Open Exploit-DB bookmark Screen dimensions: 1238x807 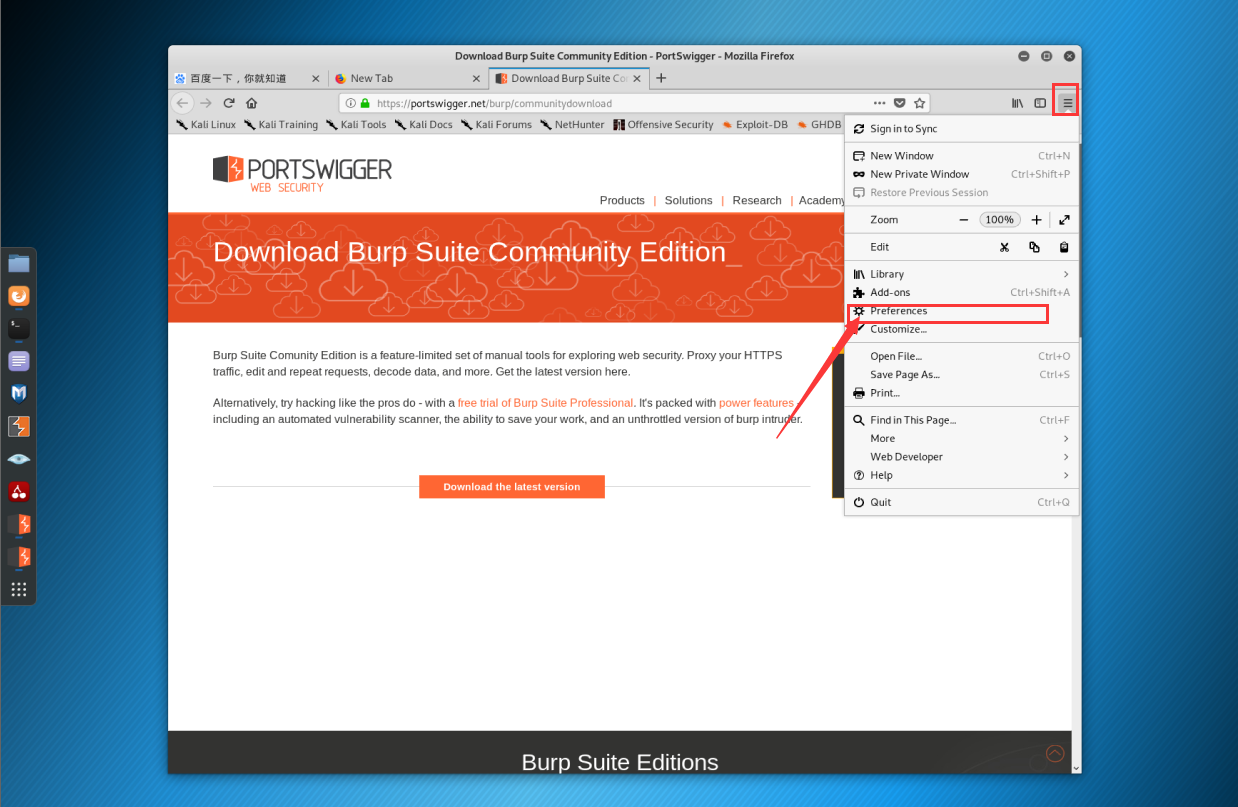(x=754, y=125)
